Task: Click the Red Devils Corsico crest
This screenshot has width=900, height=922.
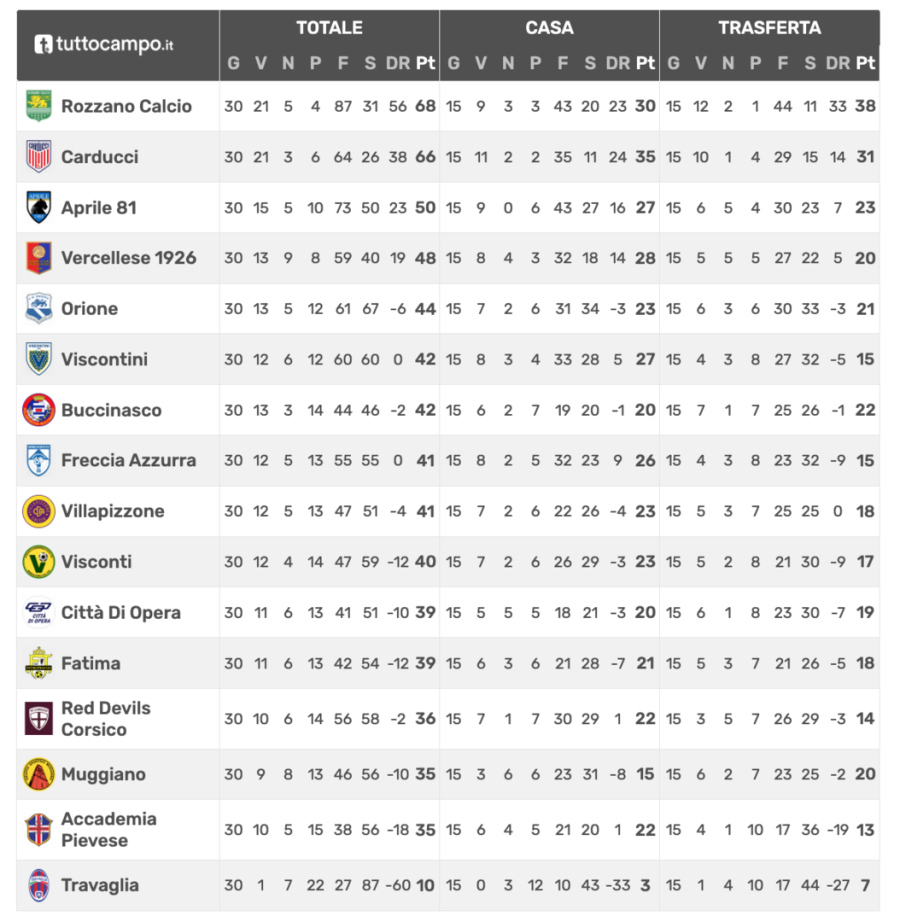Action: point(38,719)
